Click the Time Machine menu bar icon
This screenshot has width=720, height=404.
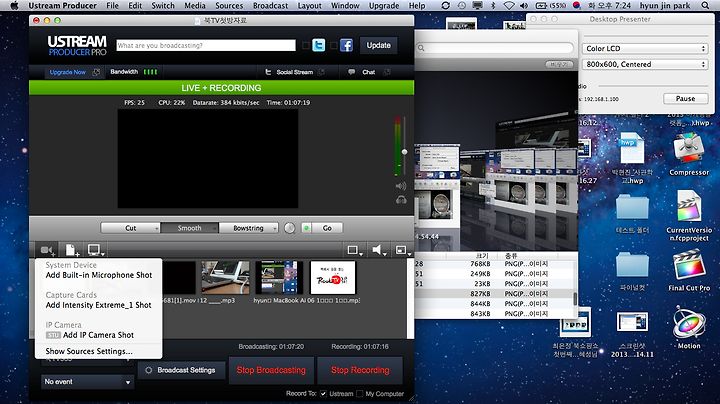click(x=461, y=6)
